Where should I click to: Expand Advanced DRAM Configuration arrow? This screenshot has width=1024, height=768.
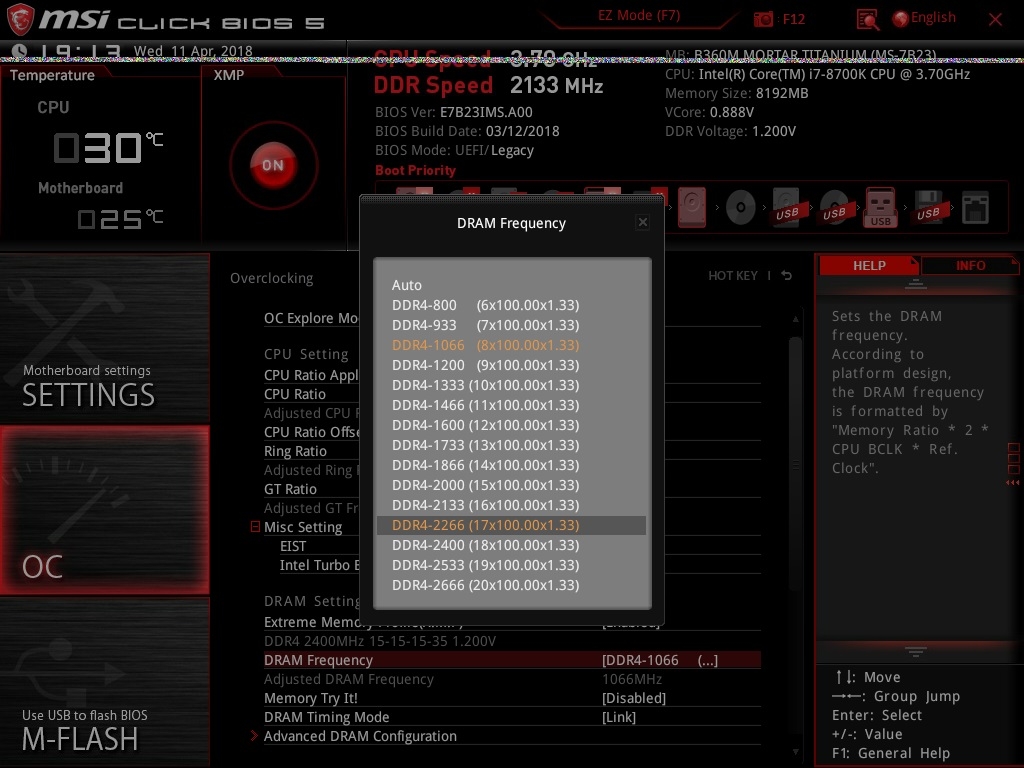[255, 736]
